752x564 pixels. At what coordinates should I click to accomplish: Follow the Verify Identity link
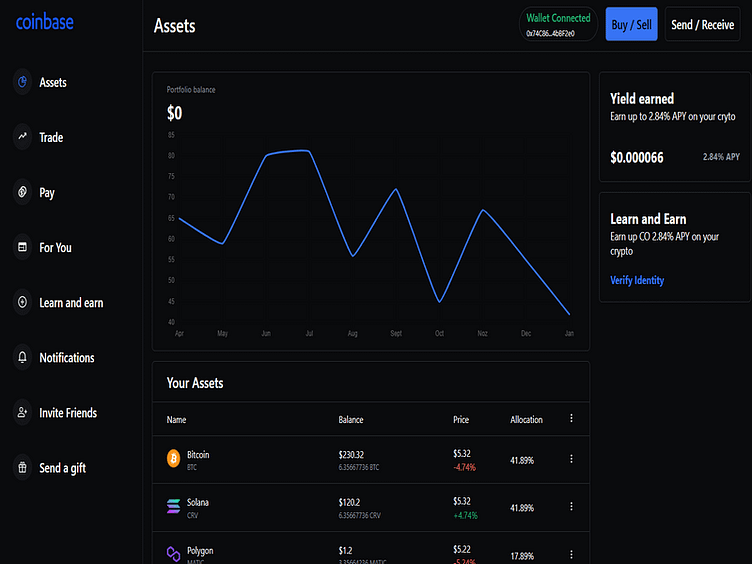click(x=637, y=280)
